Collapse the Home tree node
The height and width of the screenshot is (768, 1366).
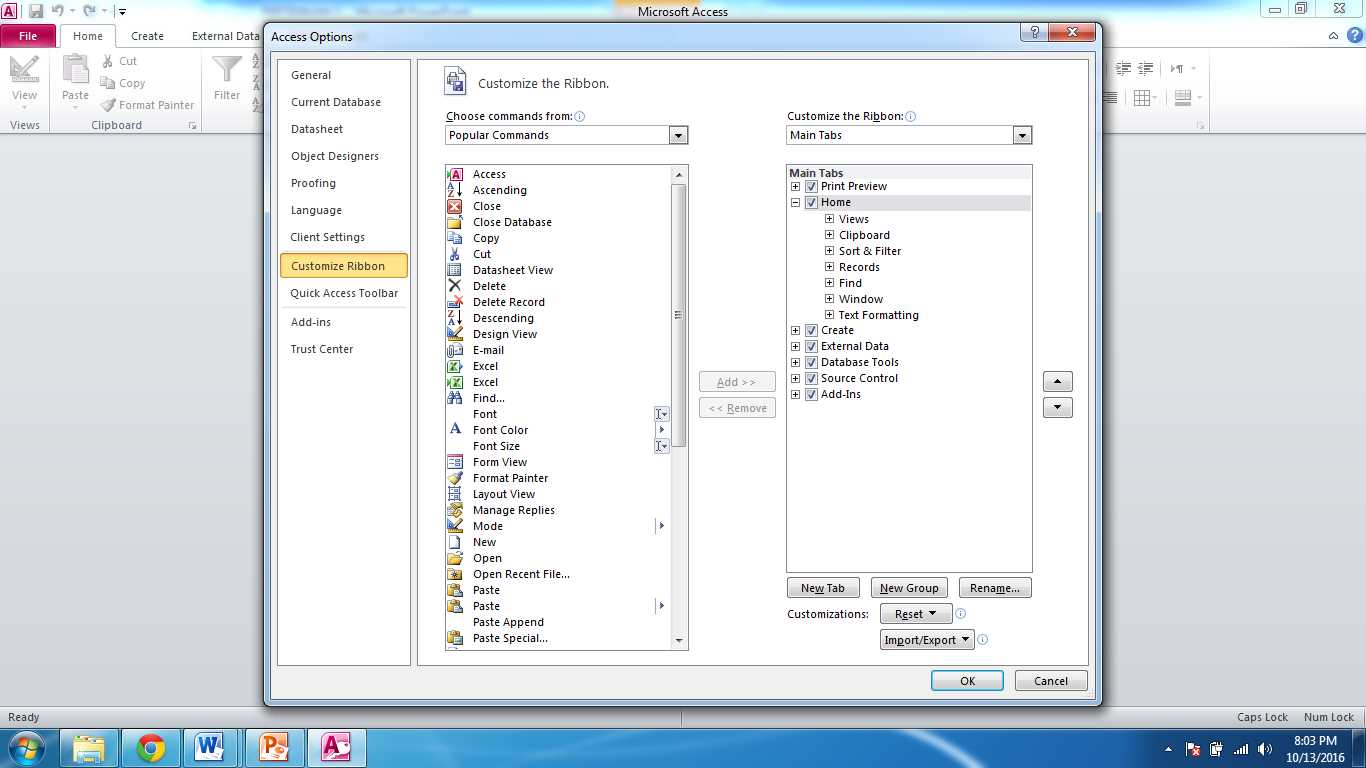click(796, 203)
